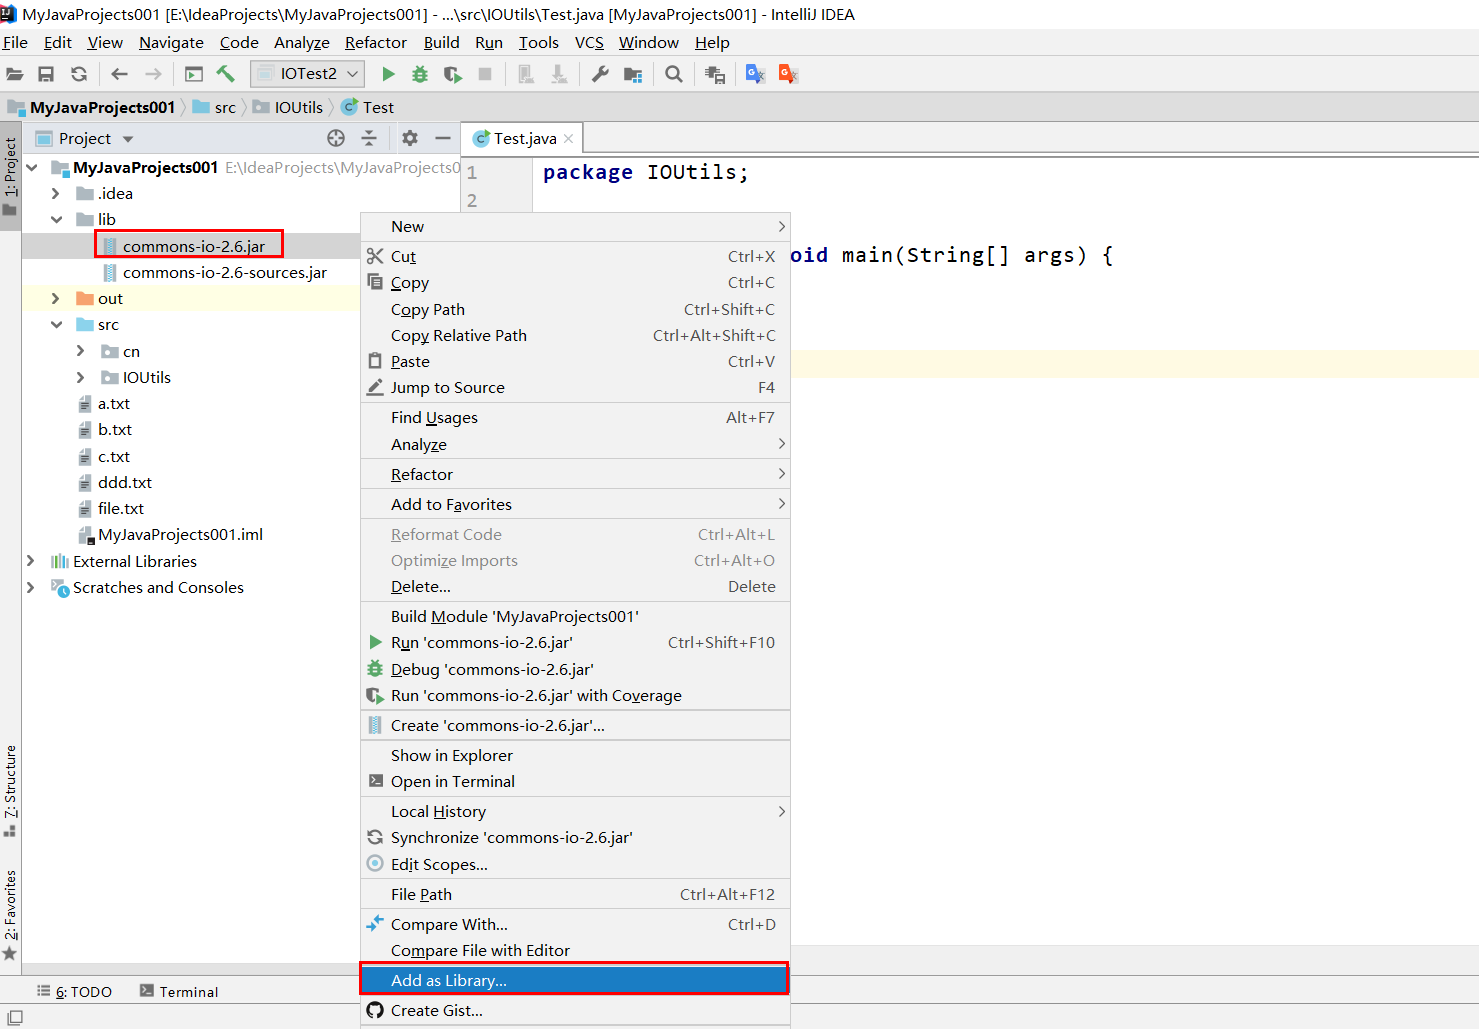1479x1029 pixels.
Task: Select Compare File with Editor
Action: 574,950
